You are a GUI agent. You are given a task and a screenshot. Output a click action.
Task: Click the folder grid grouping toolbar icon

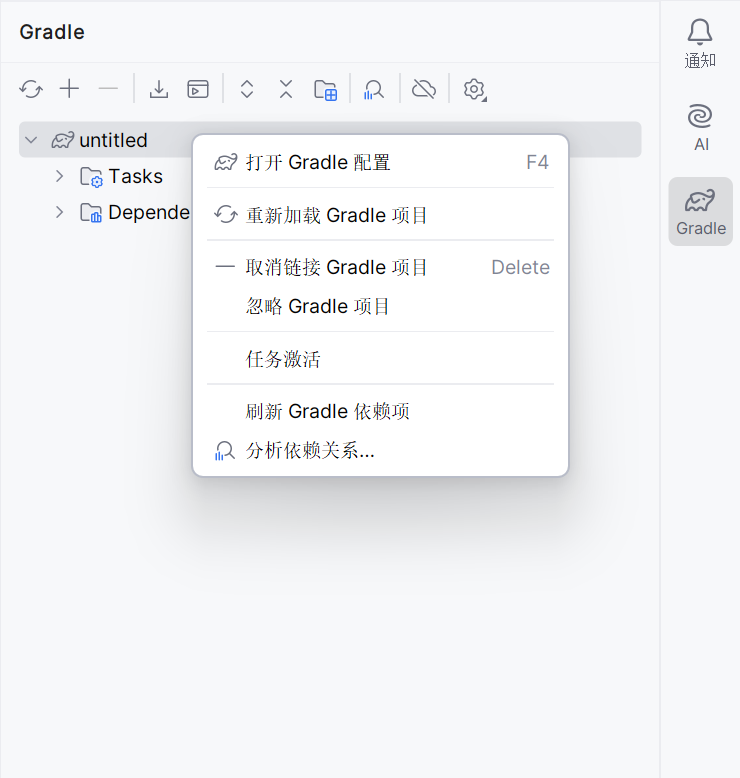(x=326, y=90)
